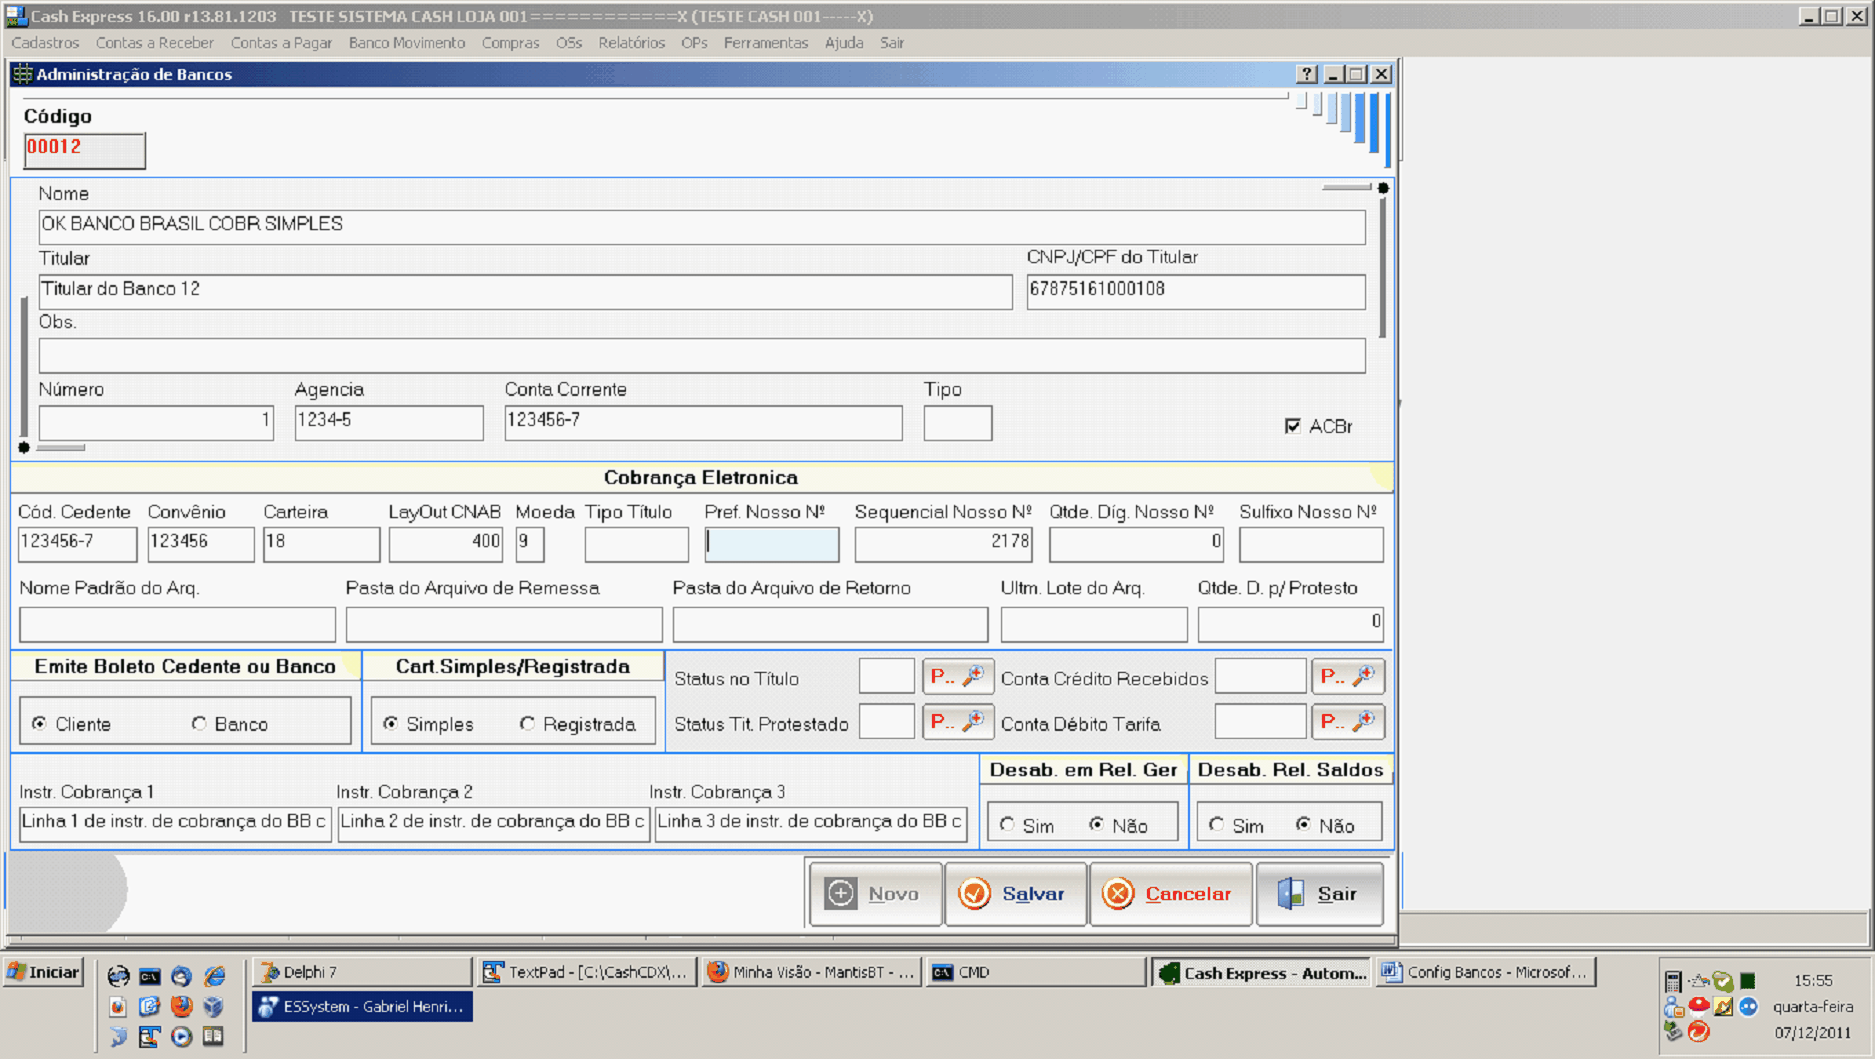Click the help question mark icon

[x=1306, y=74]
